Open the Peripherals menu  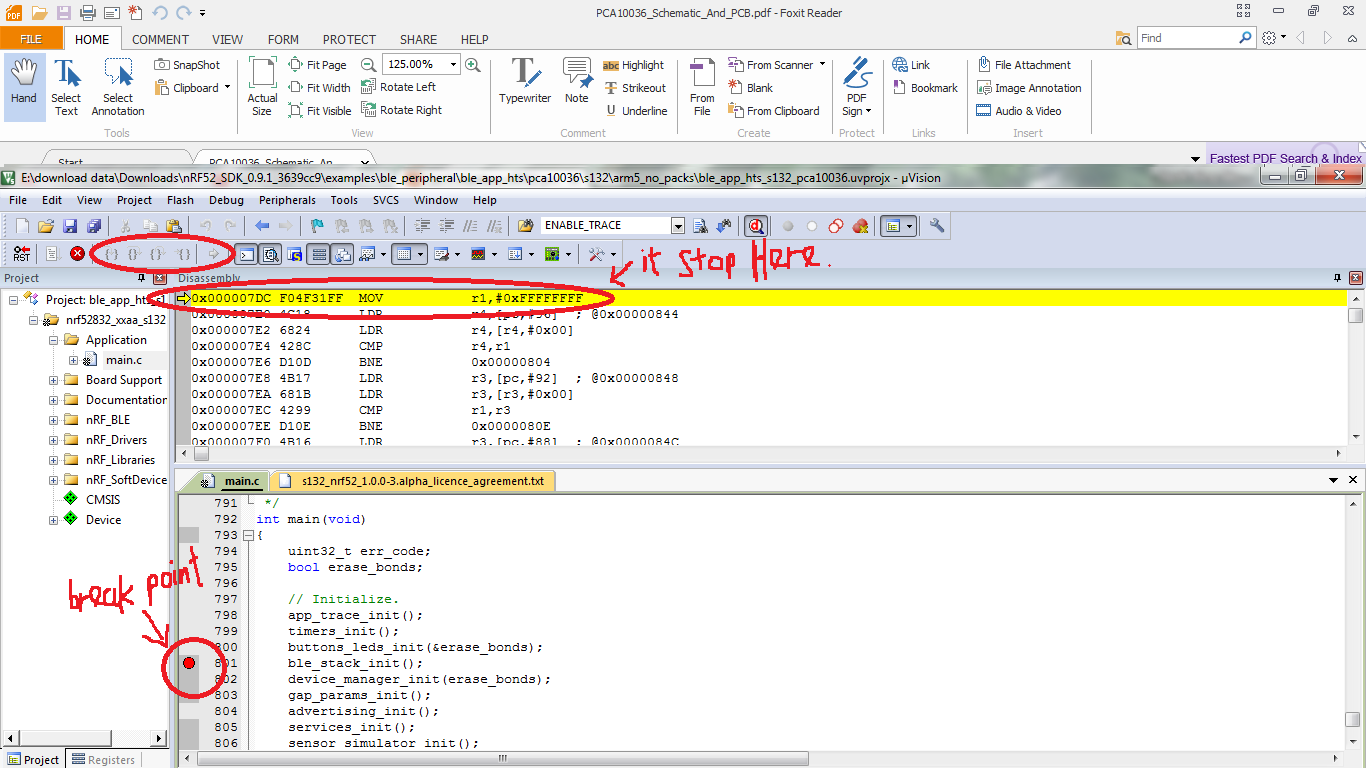click(x=287, y=200)
